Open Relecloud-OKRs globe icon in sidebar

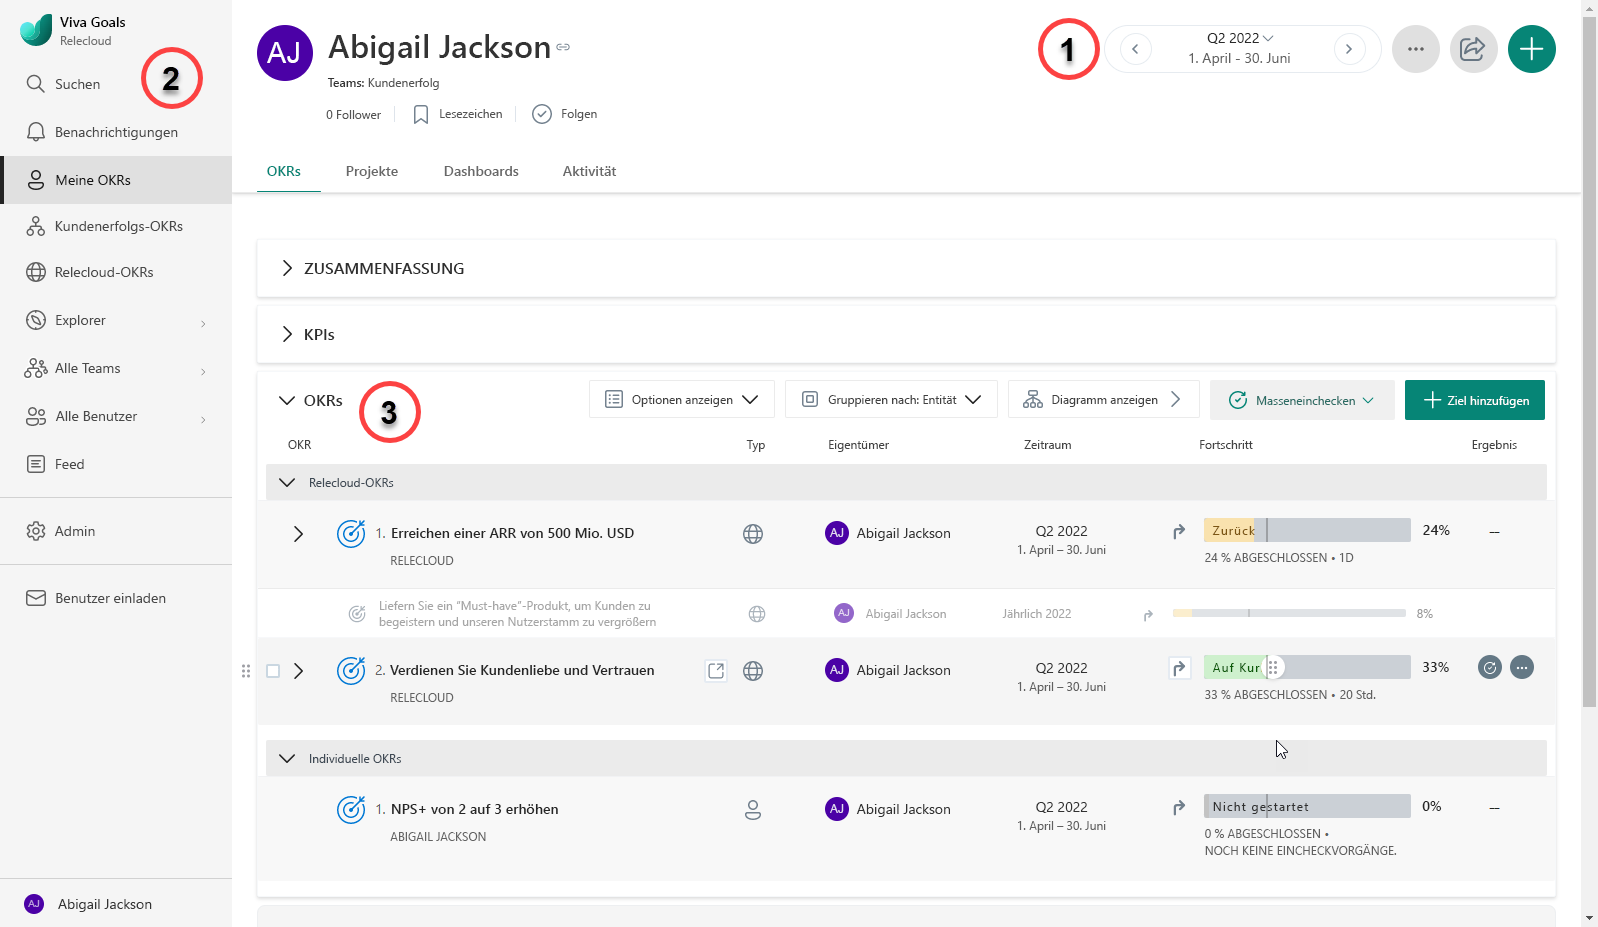(x=36, y=272)
